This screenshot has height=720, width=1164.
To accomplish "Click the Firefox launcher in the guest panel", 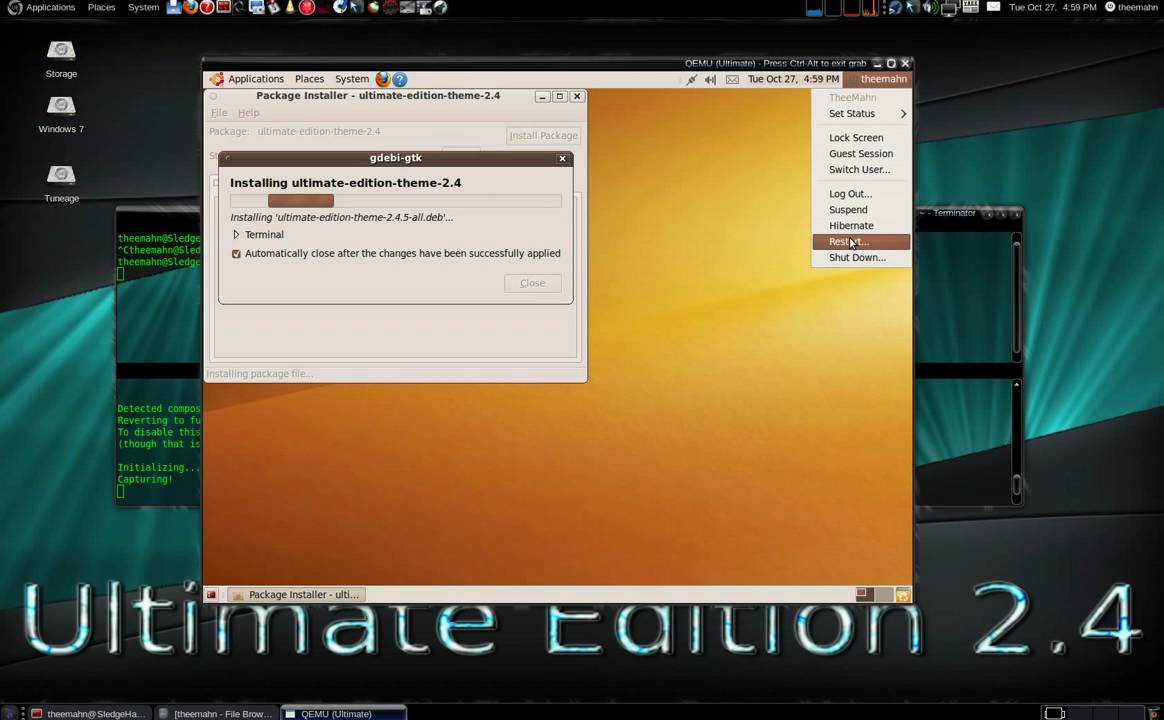I will point(383,79).
